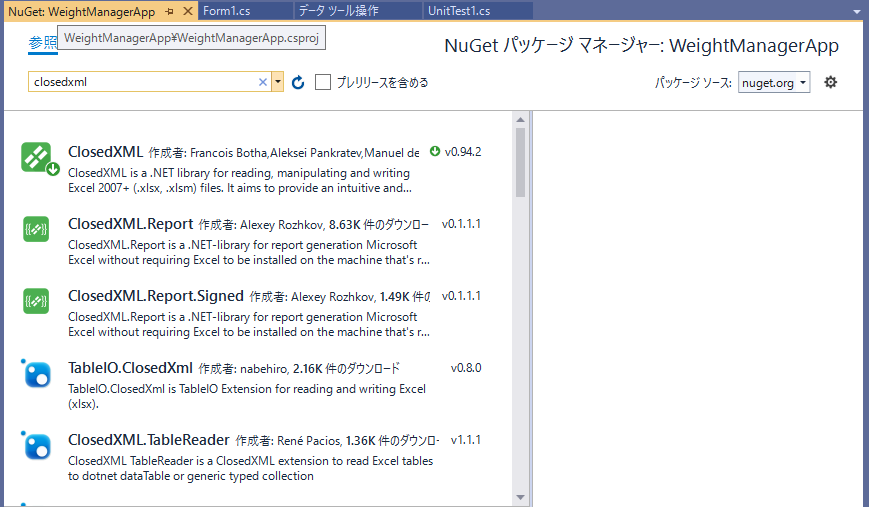Viewport: 869px width, 507px height.
Task: Click the package list scrollbar up arrow
Action: point(520,120)
